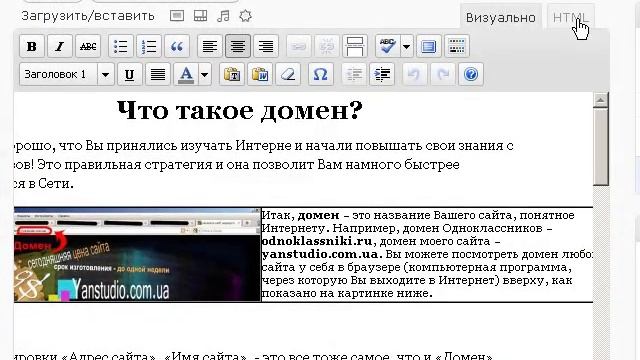Screen dimensions: 640x360
Task: Switch to the Визуально tab
Action: [501, 18]
